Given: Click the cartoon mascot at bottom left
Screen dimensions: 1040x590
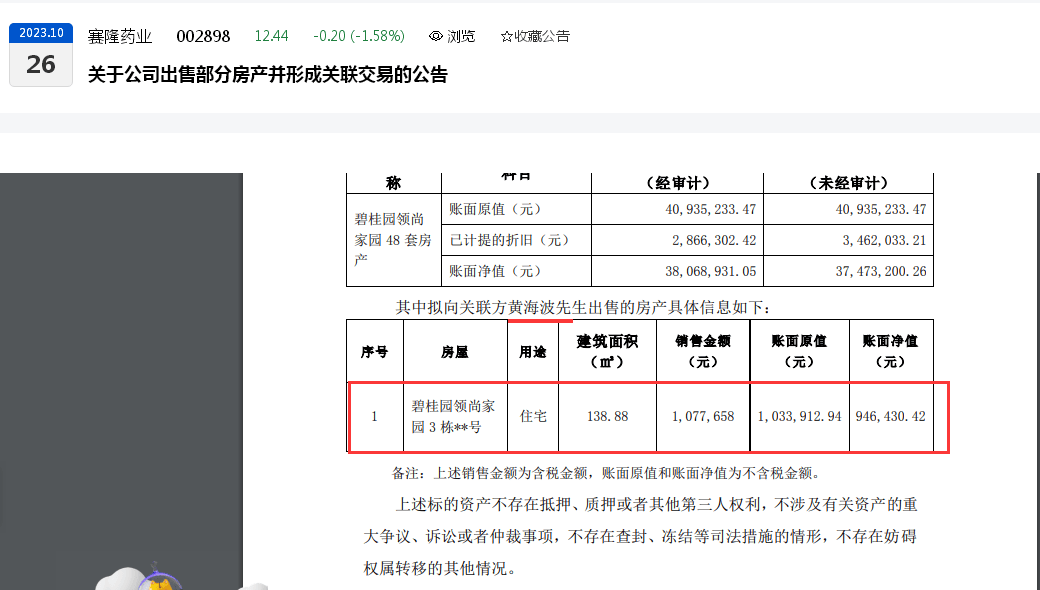Looking at the screenshot, I should (158, 578).
